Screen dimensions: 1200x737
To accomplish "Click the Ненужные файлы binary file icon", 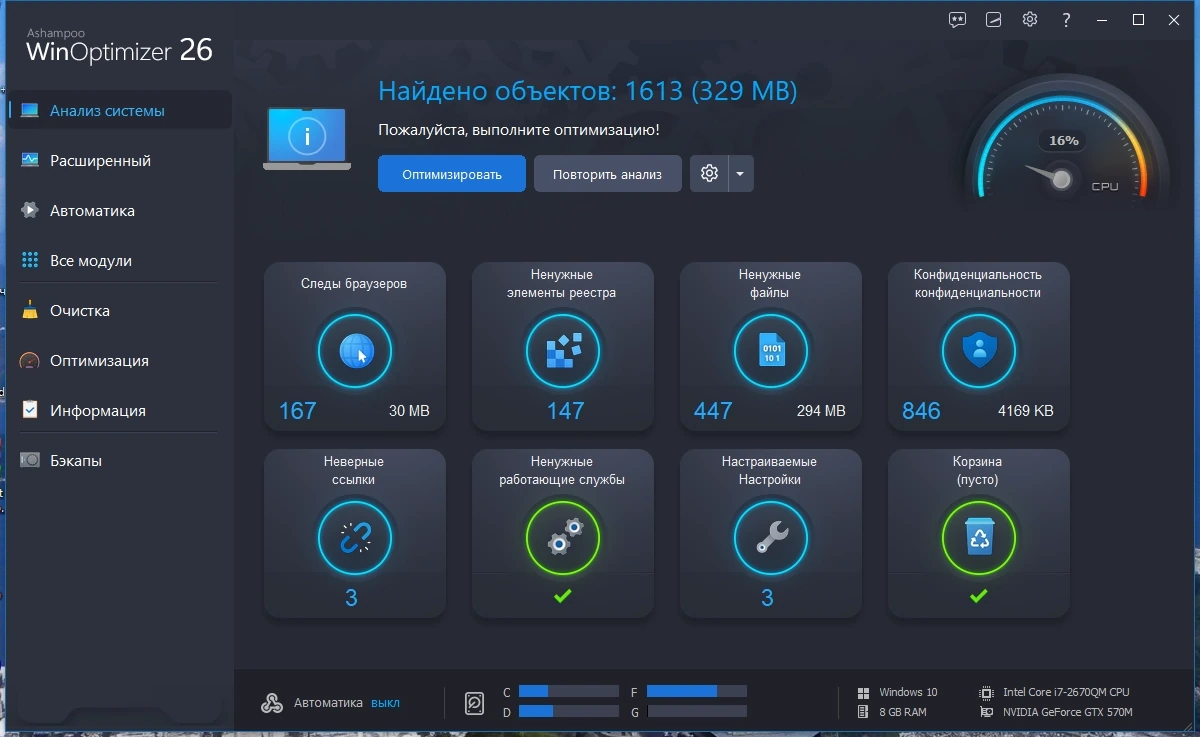I will point(771,352).
